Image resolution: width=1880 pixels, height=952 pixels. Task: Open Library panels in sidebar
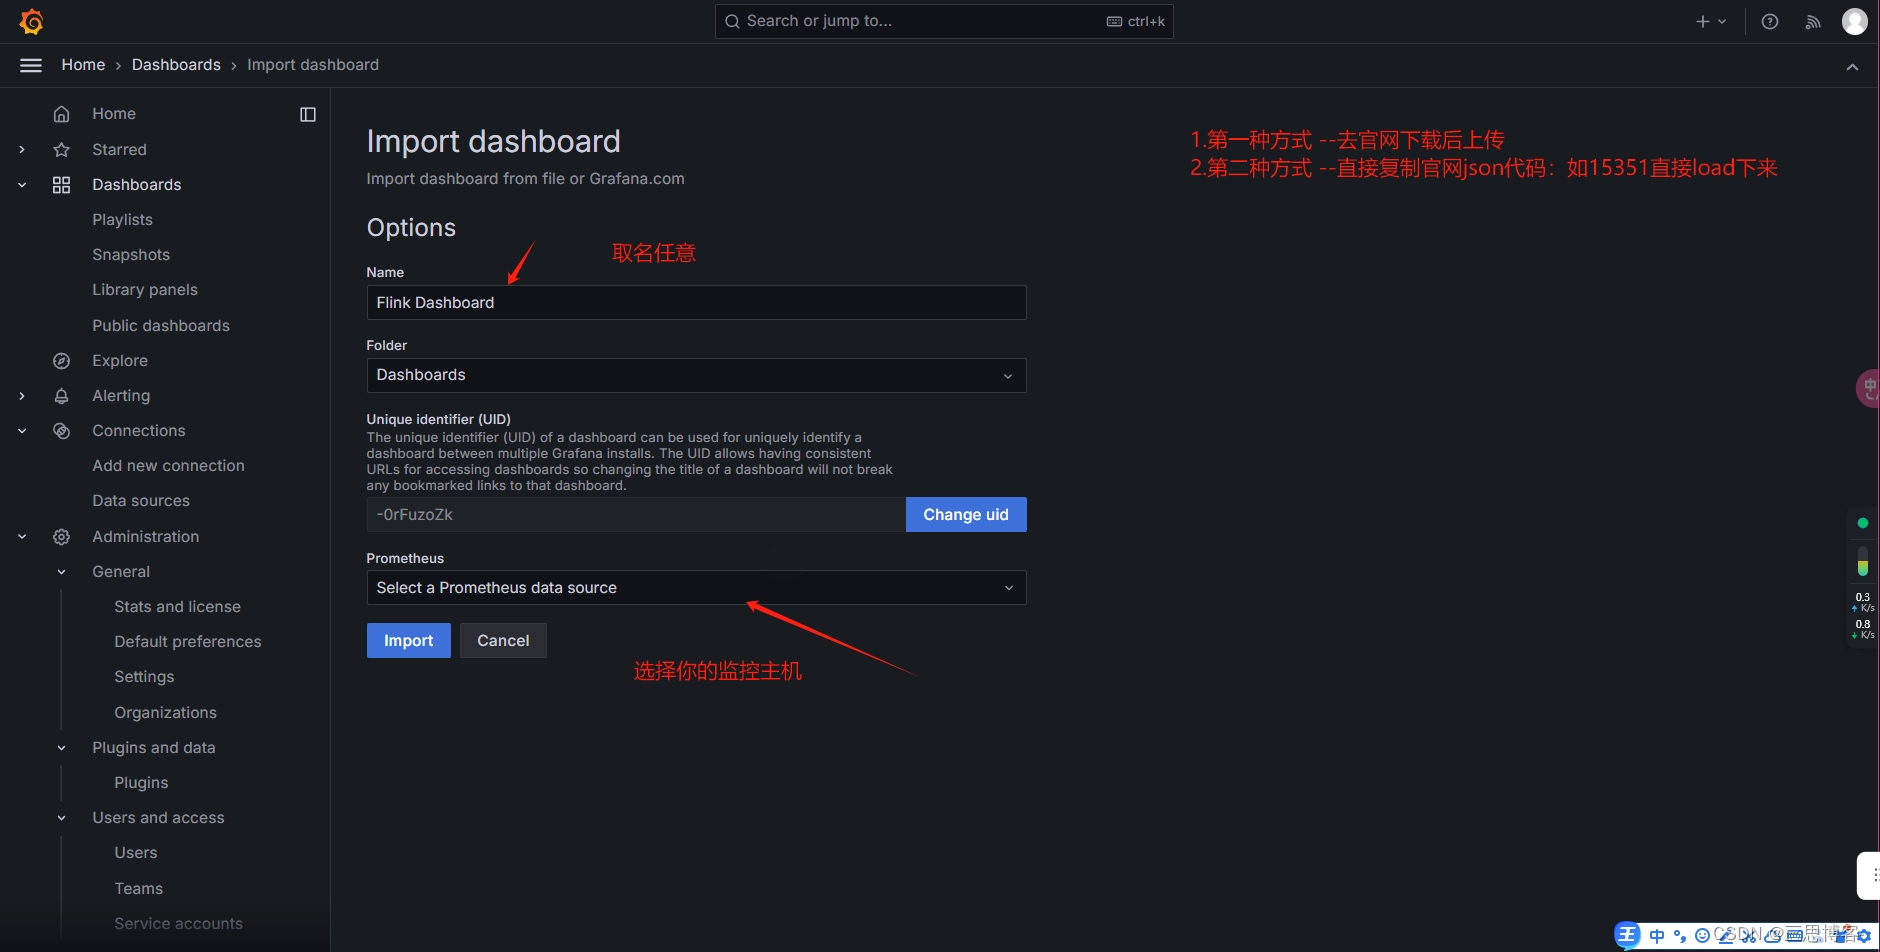[145, 290]
